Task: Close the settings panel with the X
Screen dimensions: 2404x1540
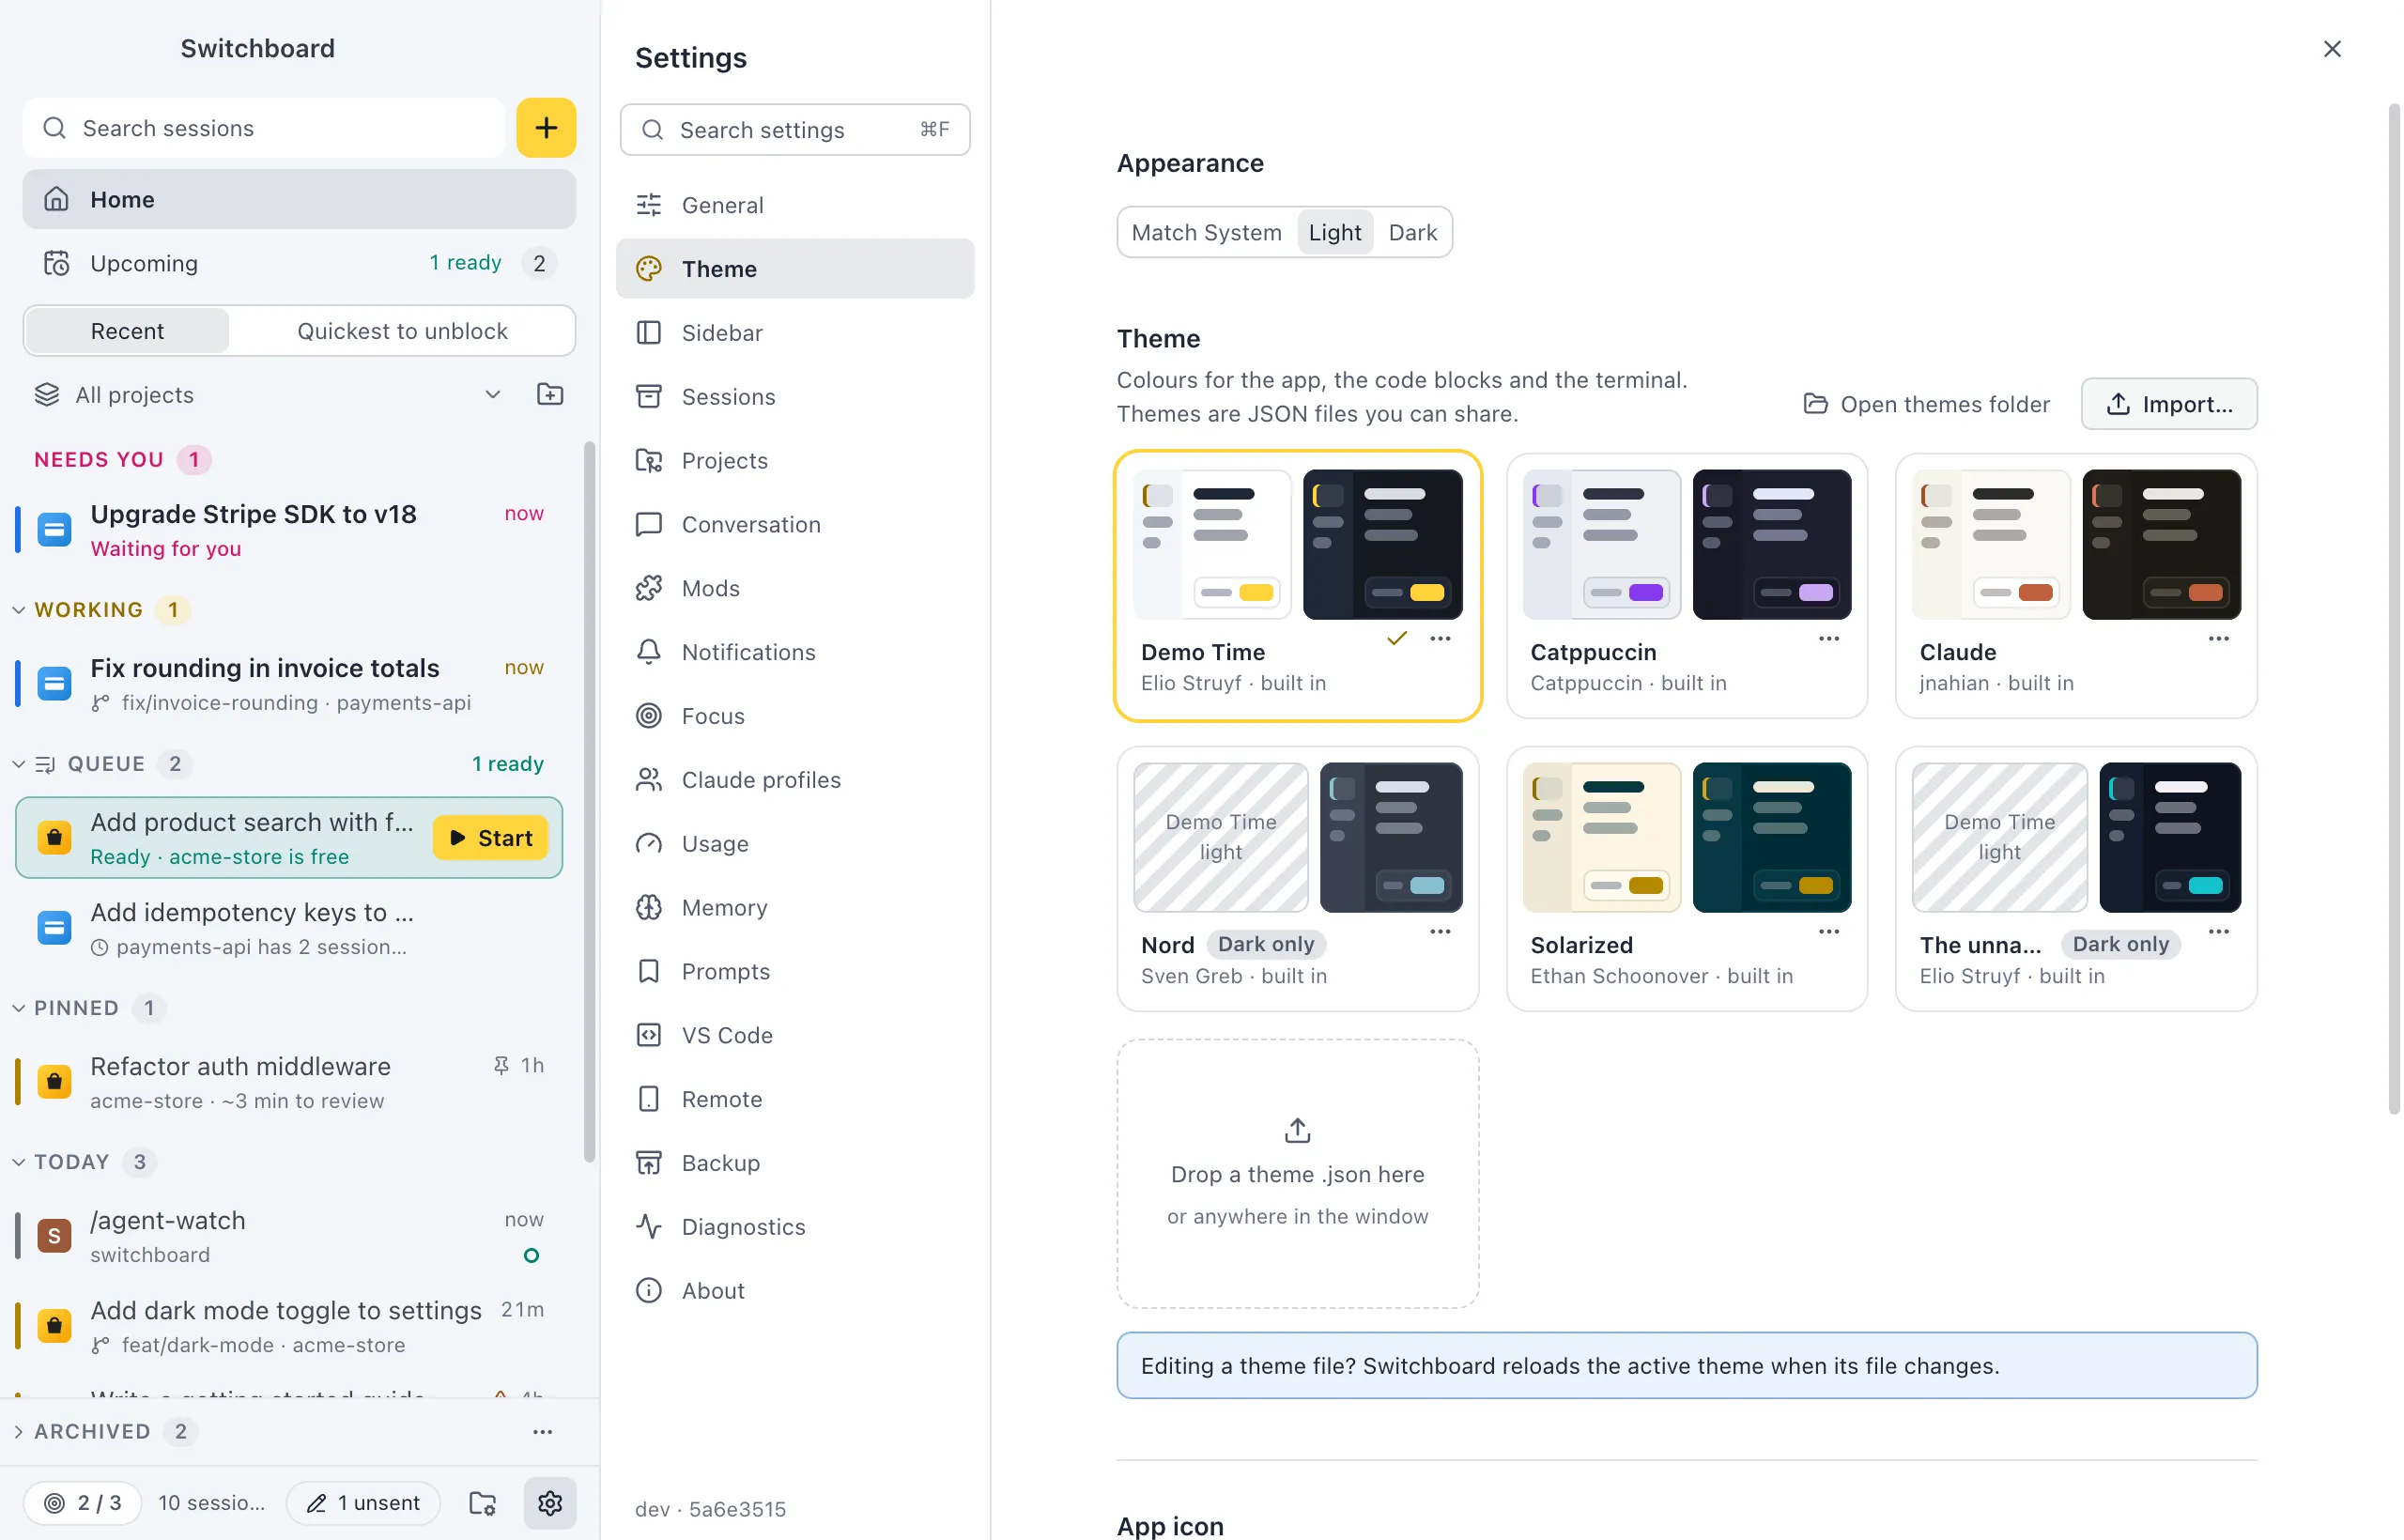Action: (x=2332, y=49)
